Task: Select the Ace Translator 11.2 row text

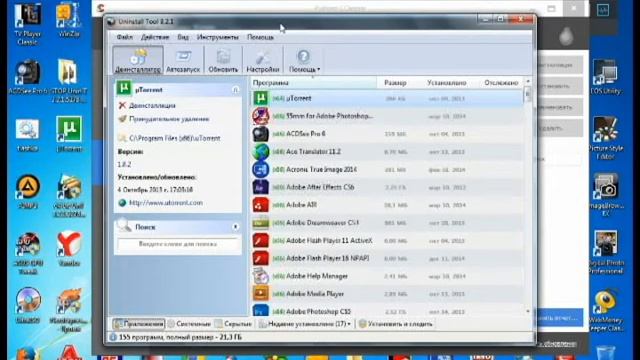Action: 313,152
